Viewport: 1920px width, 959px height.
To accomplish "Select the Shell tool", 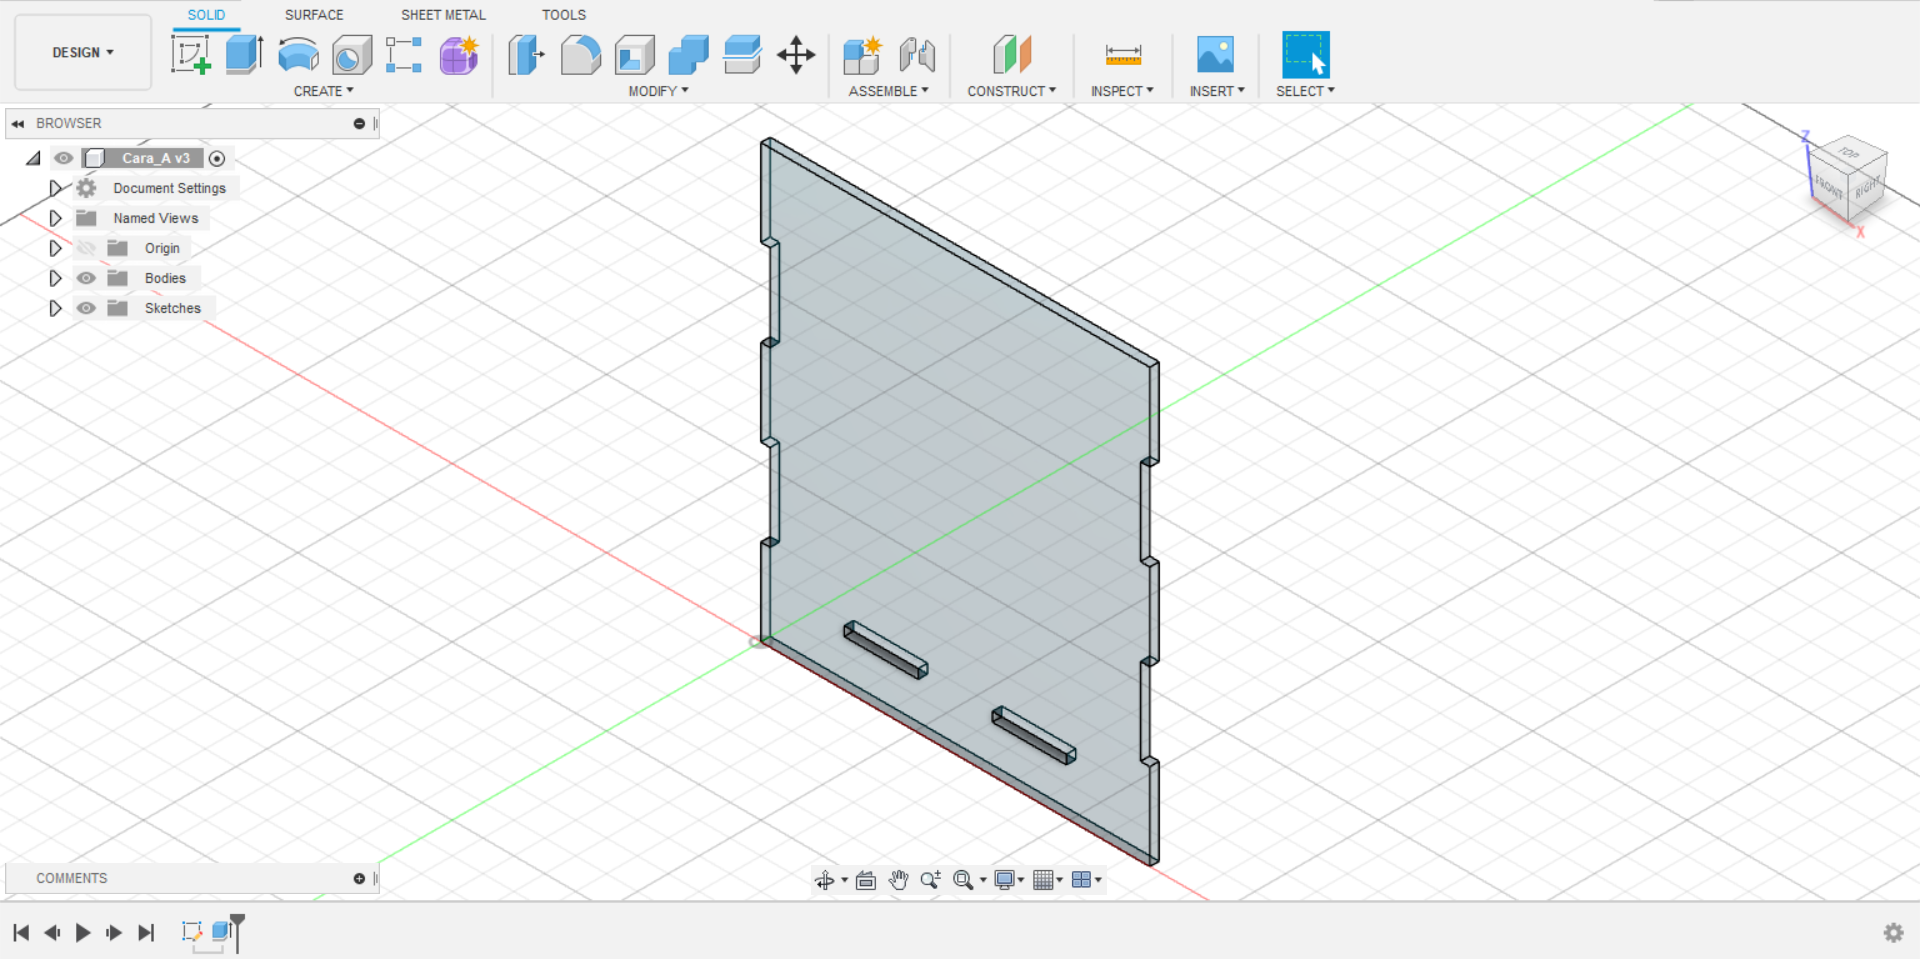I will click(x=634, y=54).
